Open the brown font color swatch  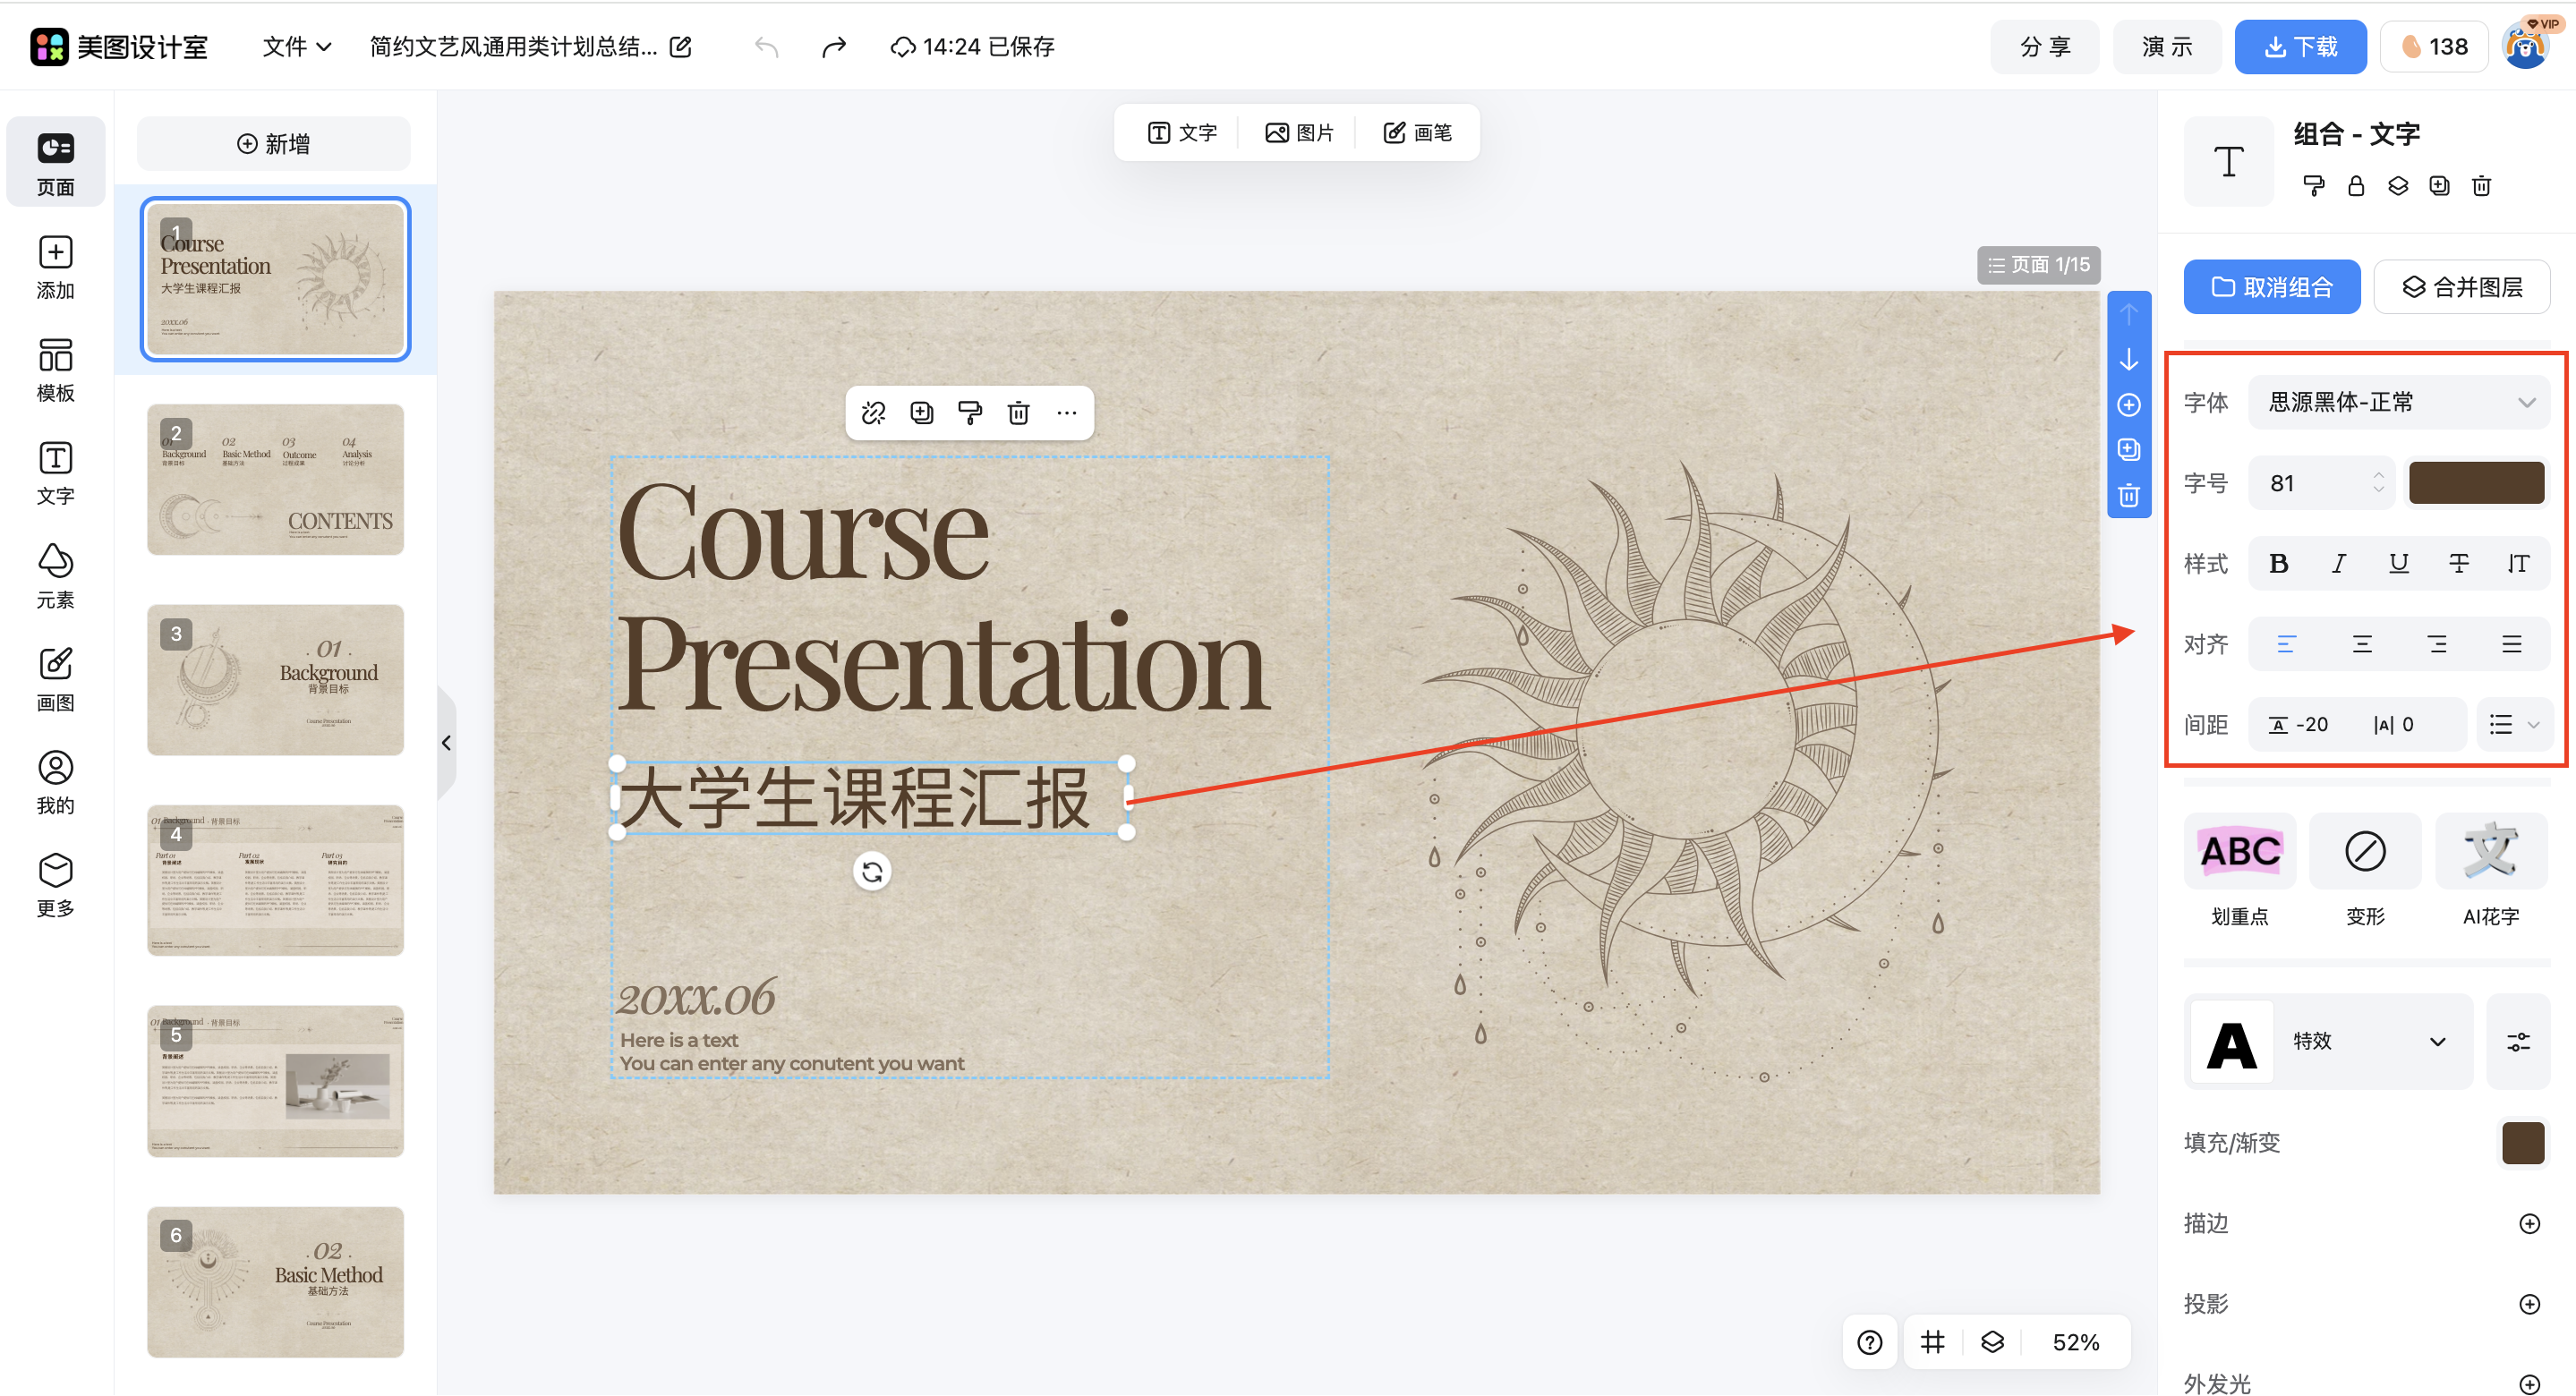pos(2476,483)
